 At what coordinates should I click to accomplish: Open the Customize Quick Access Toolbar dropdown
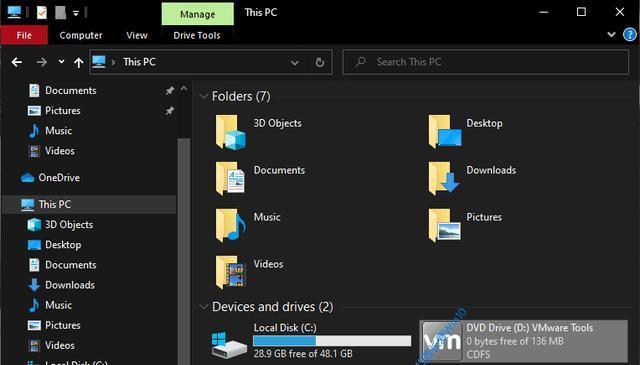tap(76, 13)
